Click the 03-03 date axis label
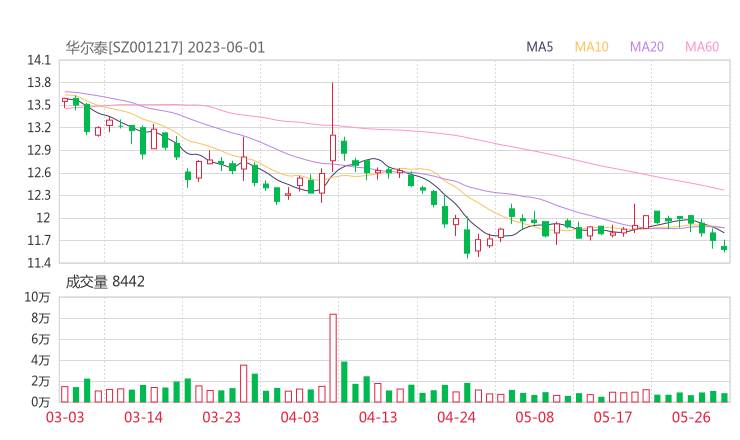Viewport: 740px width, 440px height. pos(65,417)
